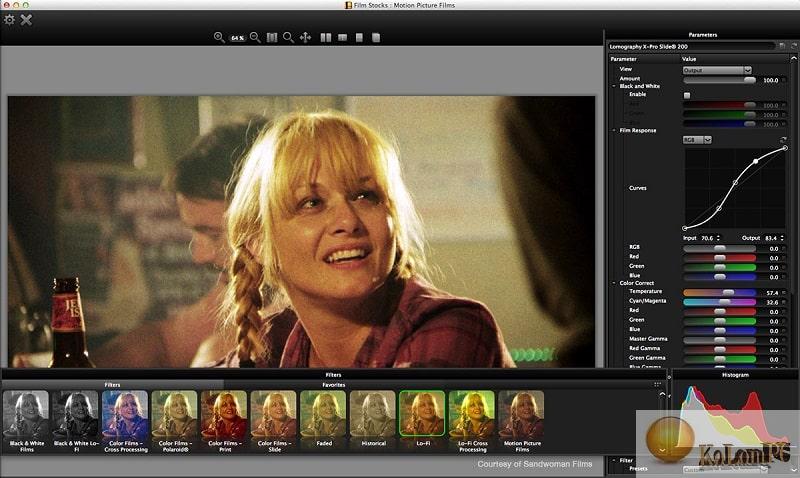This screenshot has height=478, width=800.
Task: Open the RGB curve channel dropdown
Action: coord(697,139)
